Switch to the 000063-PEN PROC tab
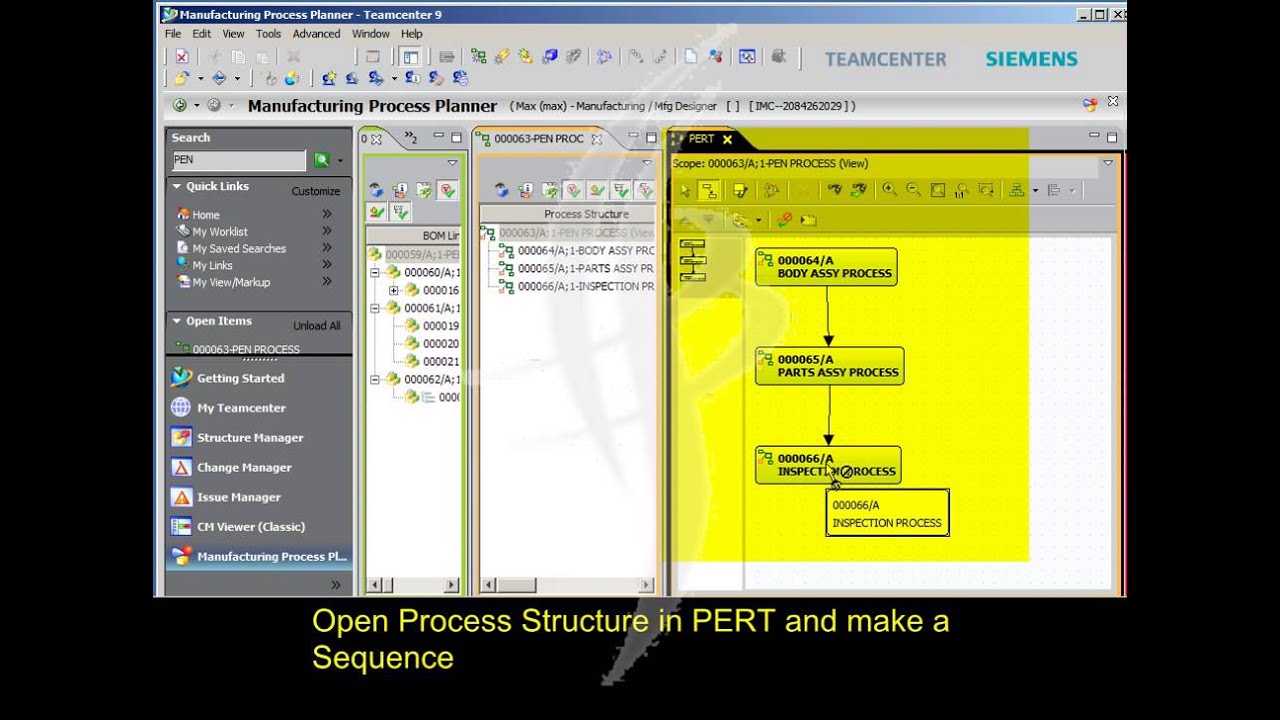Image resolution: width=1280 pixels, height=720 pixels. click(538, 139)
